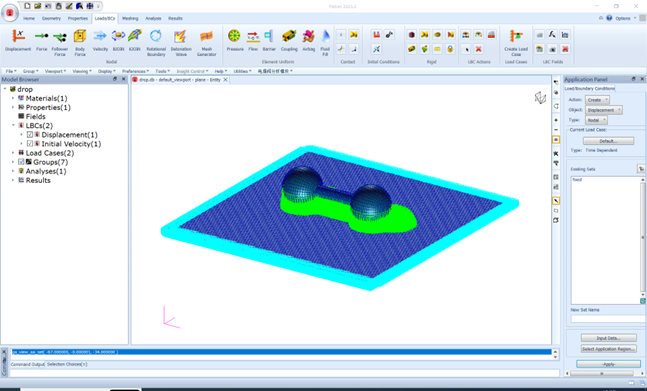
Task: Launch the Mesh Generator tool
Action: [206, 42]
